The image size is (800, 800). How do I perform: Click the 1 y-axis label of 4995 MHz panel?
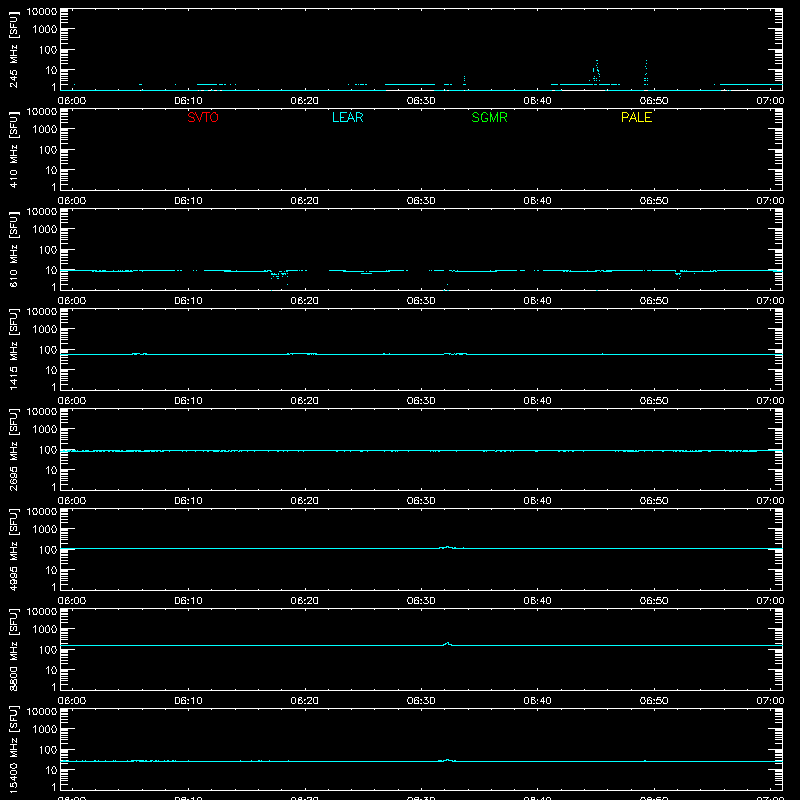coord(54,587)
